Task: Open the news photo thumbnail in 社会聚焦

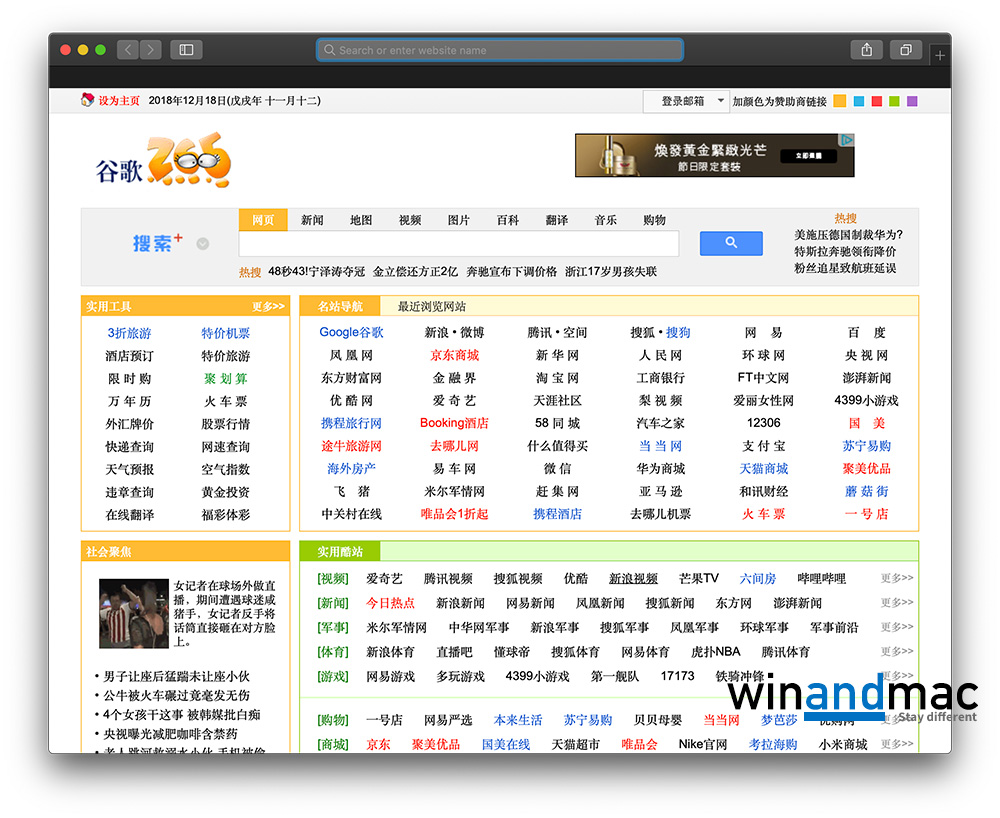Action: pos(133,614)
